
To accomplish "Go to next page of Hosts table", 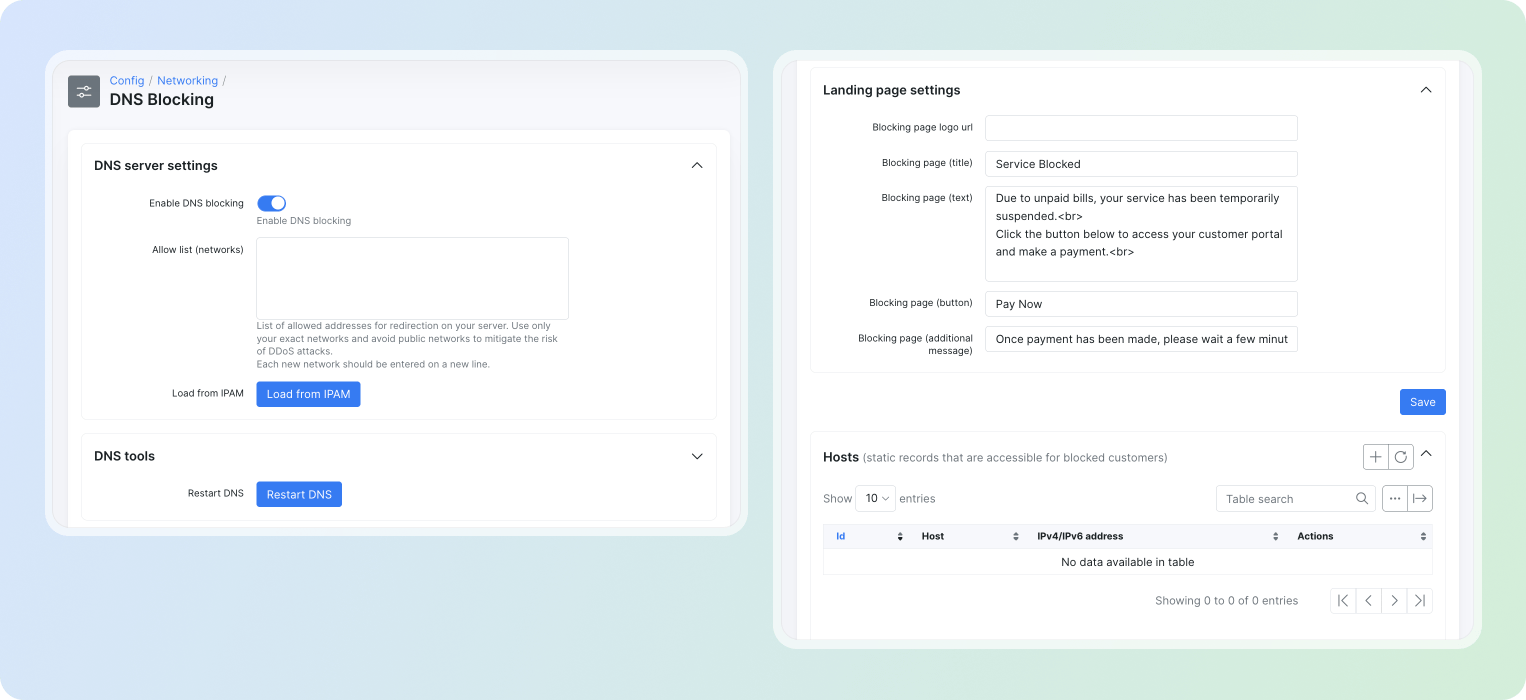I will click(1394, 601).
